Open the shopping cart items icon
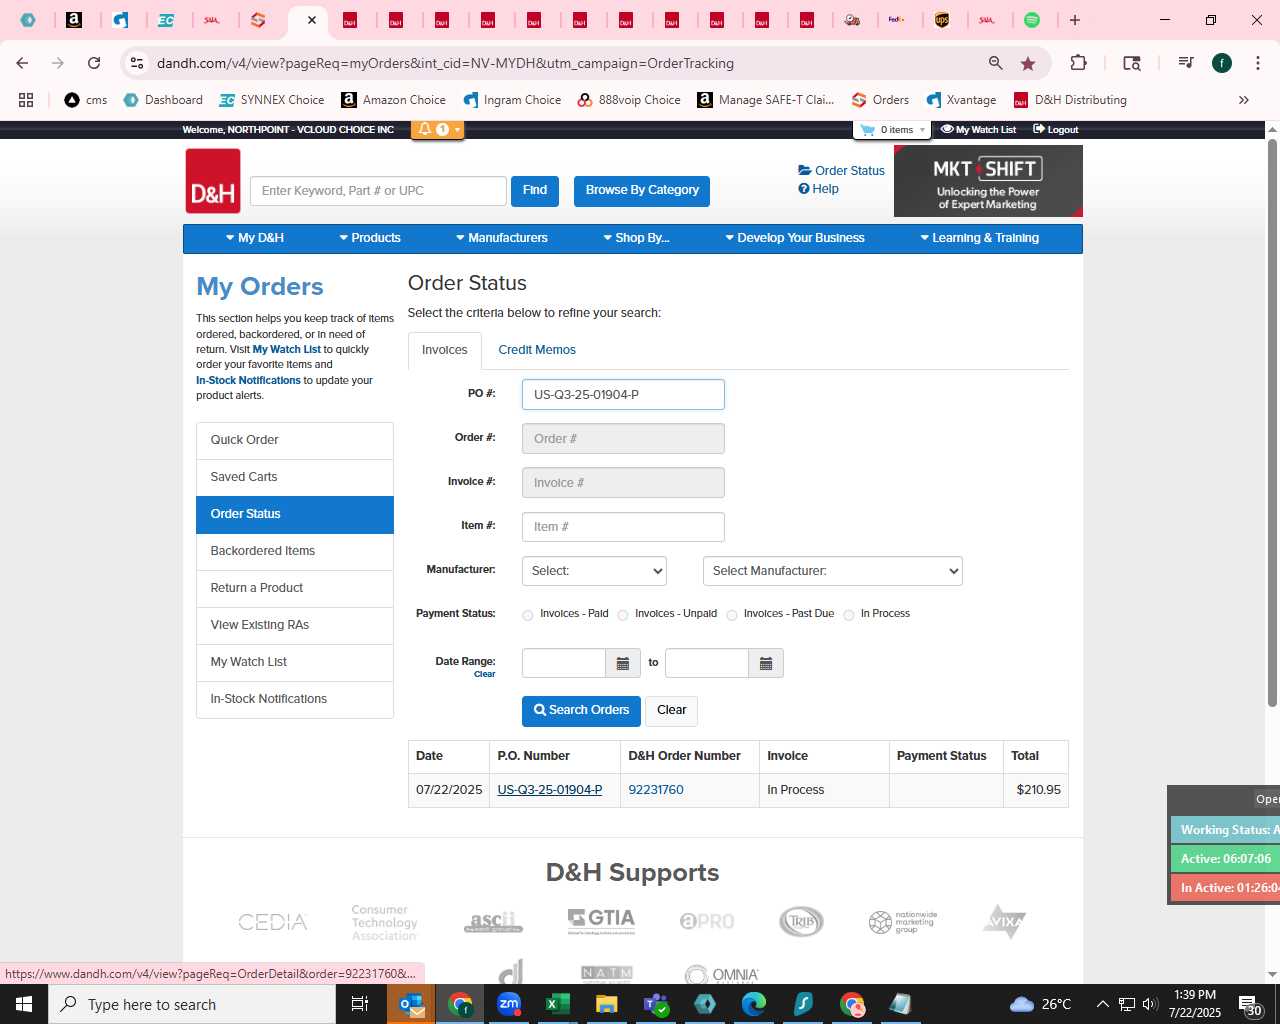 point(867,130)
